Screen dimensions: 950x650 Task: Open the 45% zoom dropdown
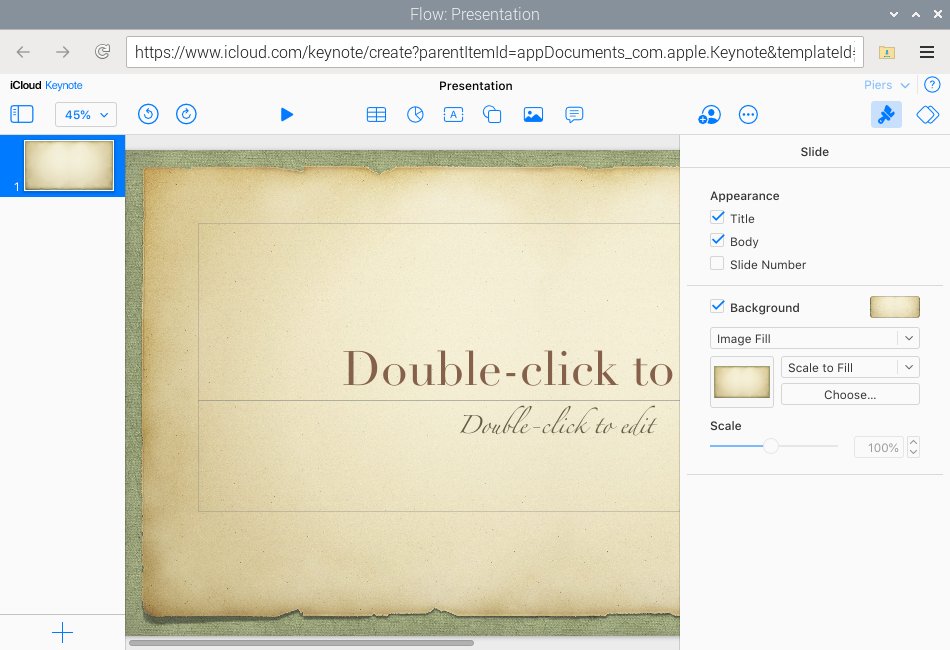point(86,114)
